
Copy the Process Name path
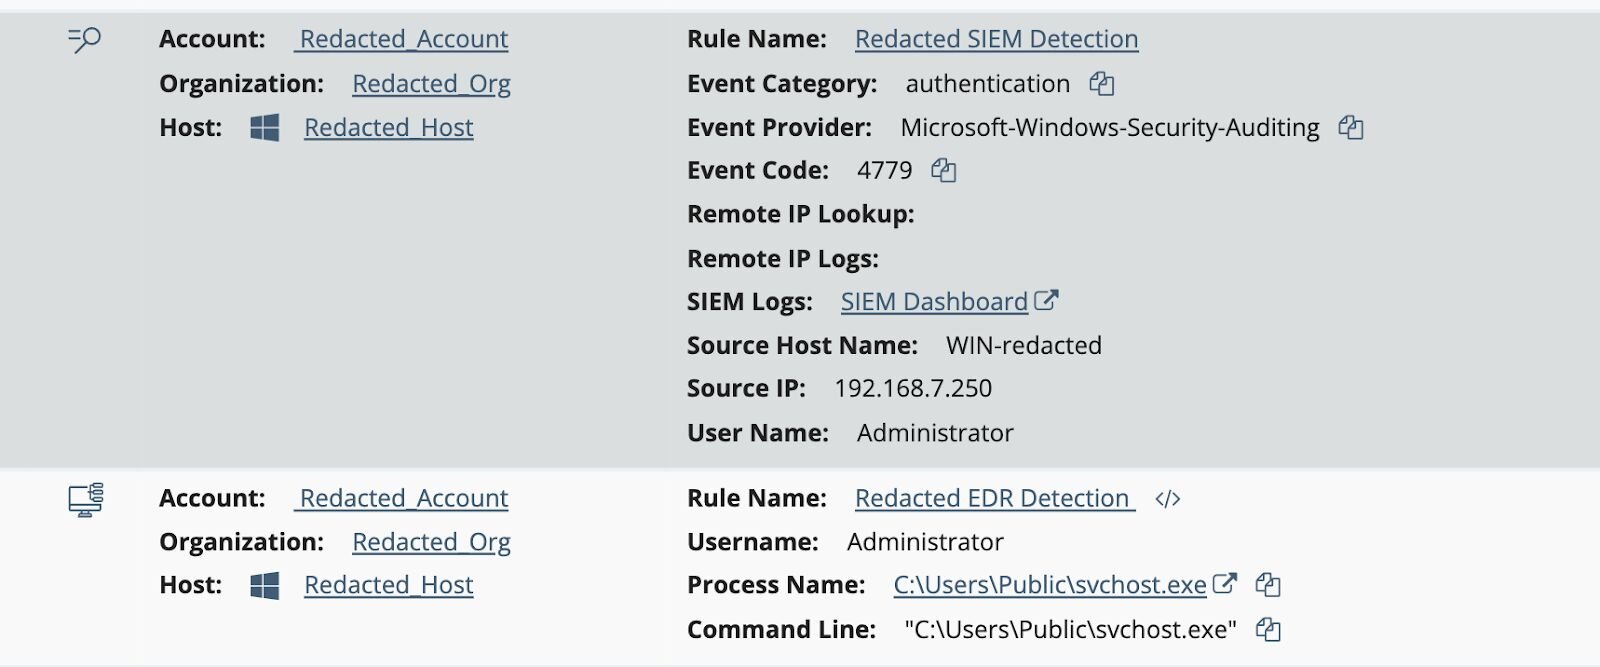click(1268, 585)
